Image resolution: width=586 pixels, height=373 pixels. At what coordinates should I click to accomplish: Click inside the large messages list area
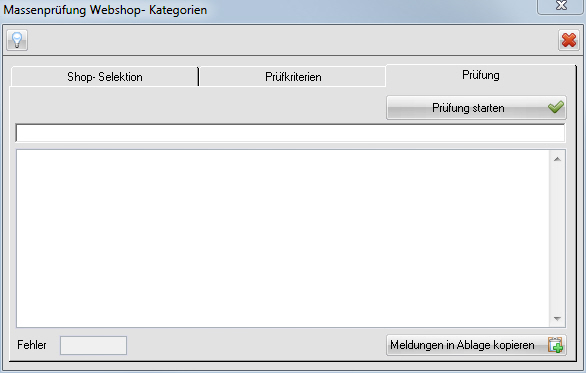click(x=283, y=238)
